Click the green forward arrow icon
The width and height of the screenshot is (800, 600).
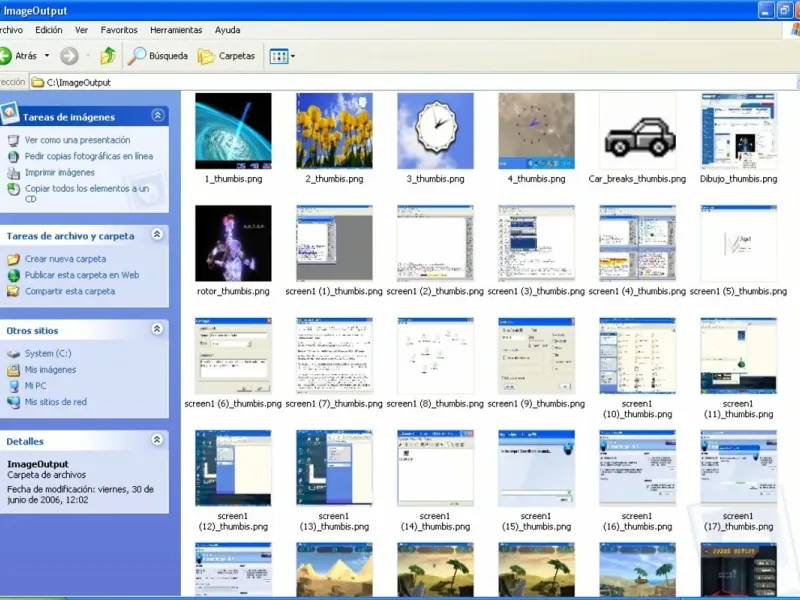[68, 56]
